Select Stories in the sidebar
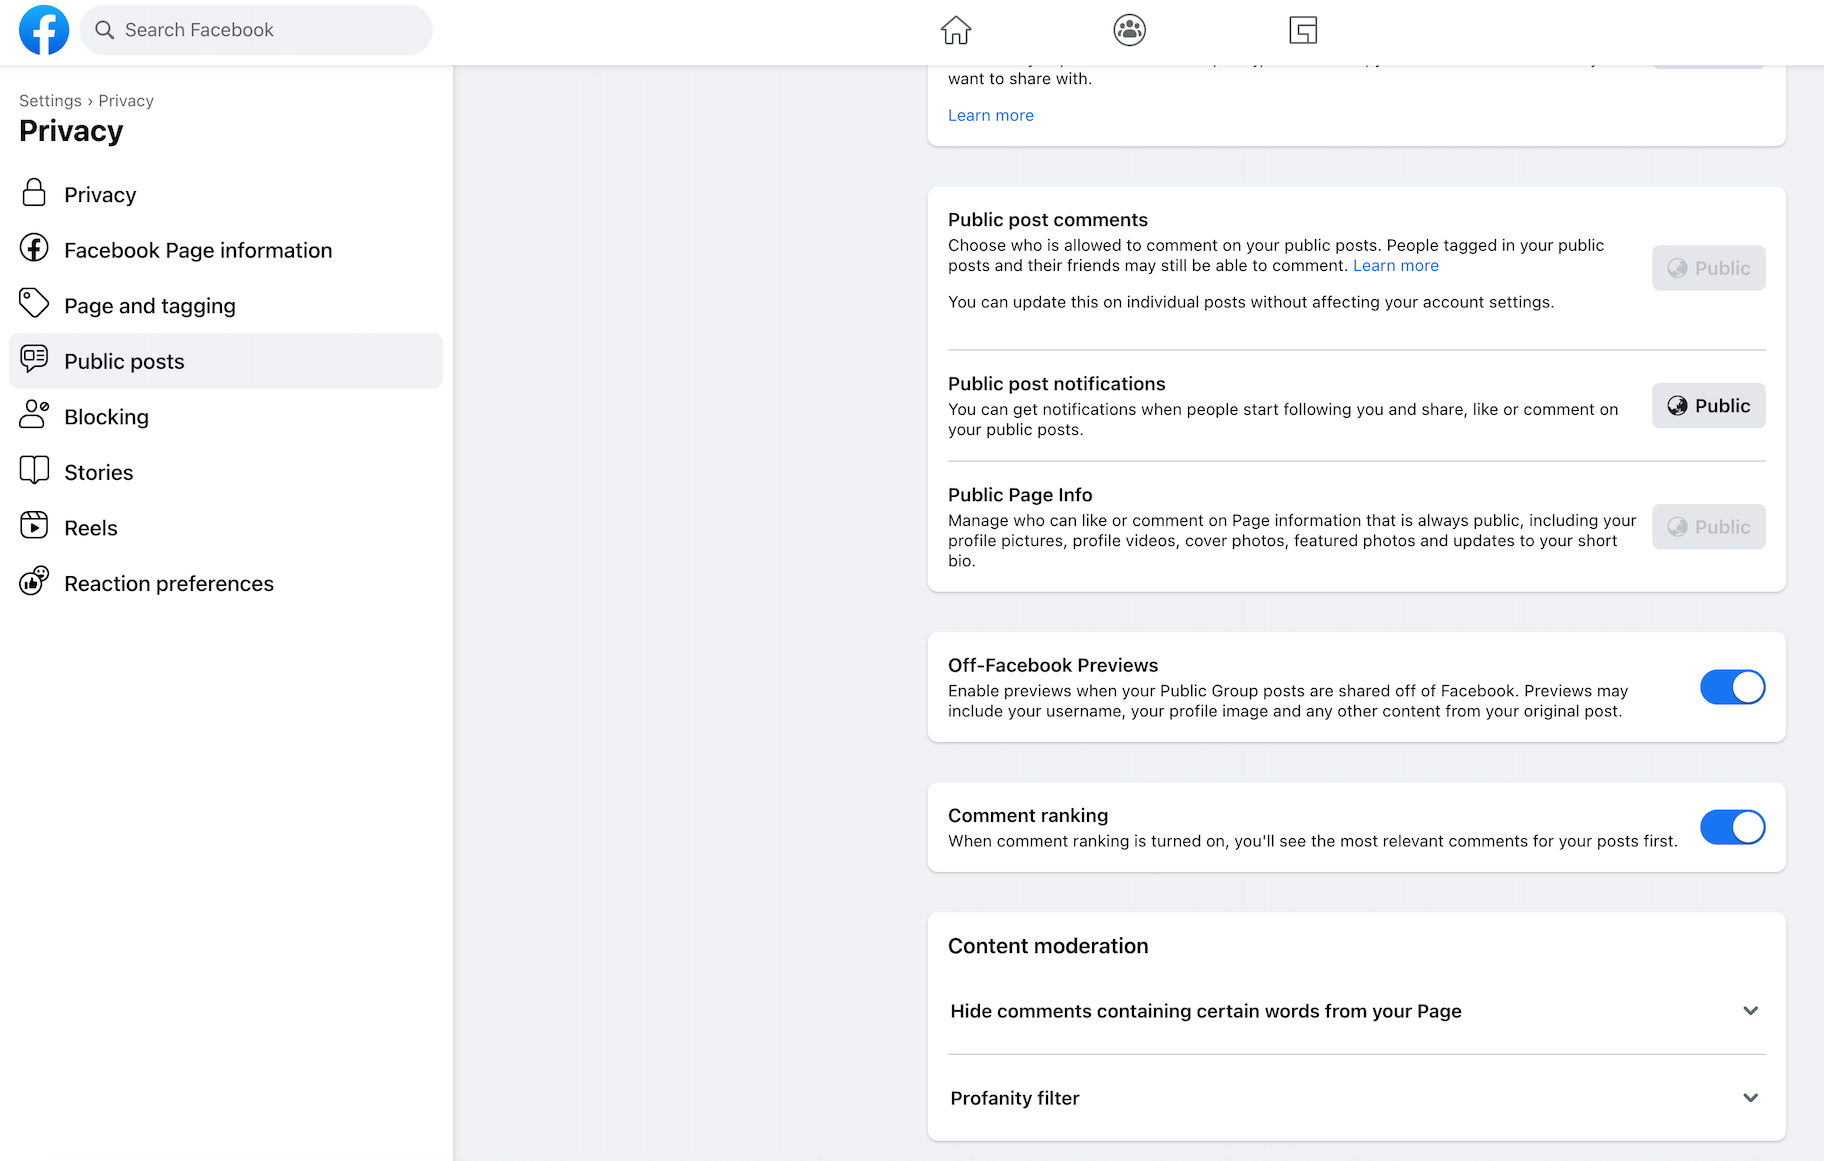1824x1161 pixels. tap(98, 472)
